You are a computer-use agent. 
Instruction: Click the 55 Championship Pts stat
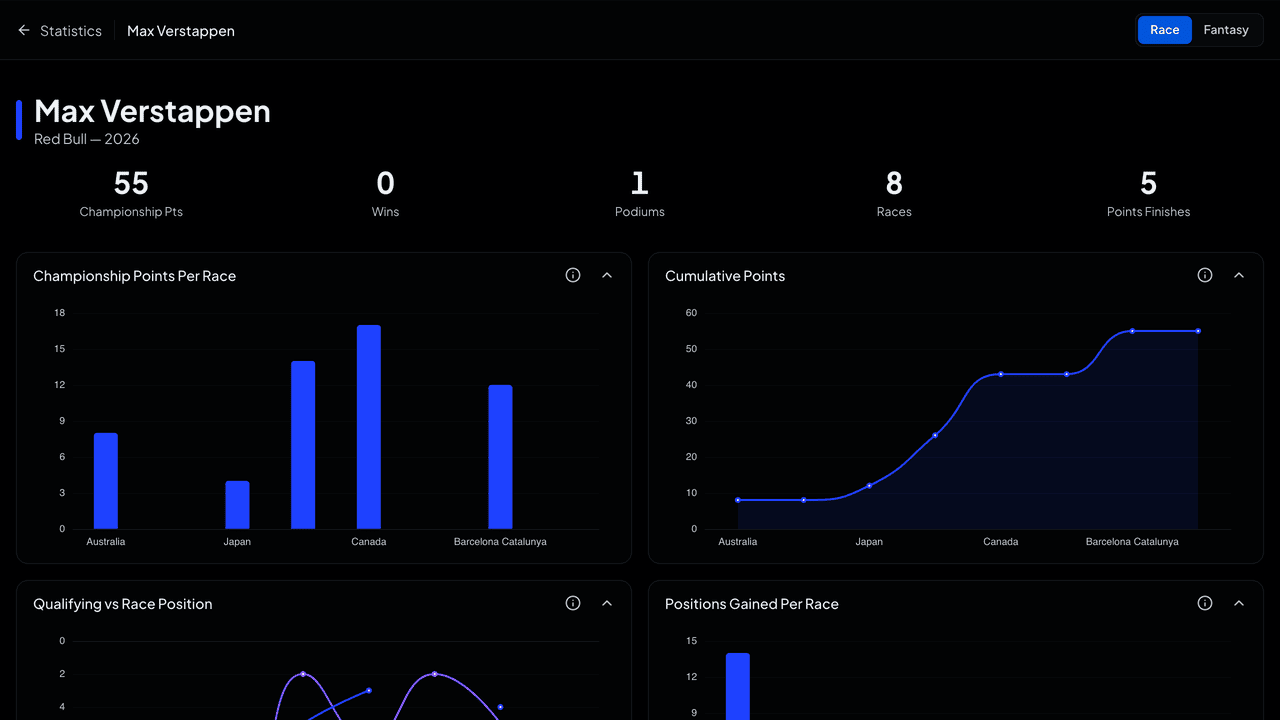coord(131,193)
